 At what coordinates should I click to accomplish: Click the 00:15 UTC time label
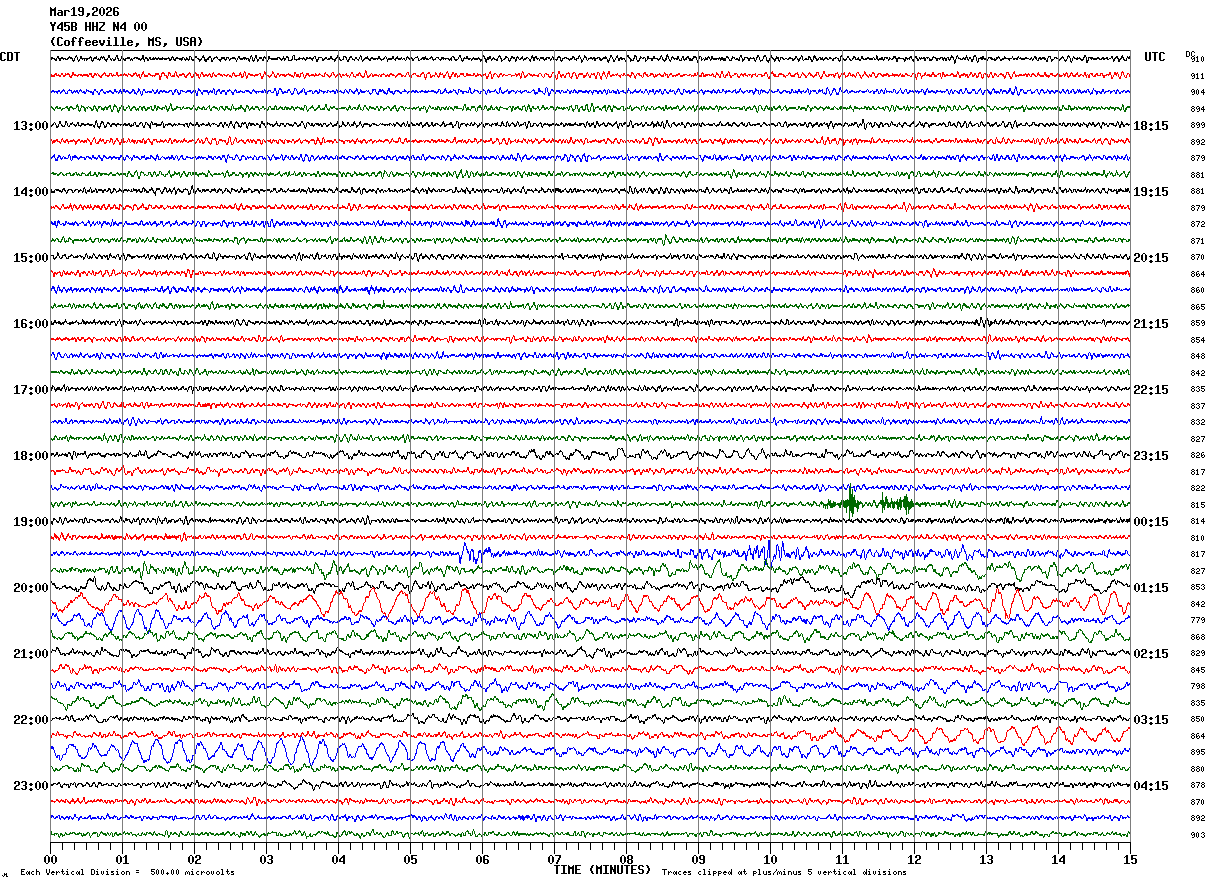pyautogui.click(x=1151, y=522)
